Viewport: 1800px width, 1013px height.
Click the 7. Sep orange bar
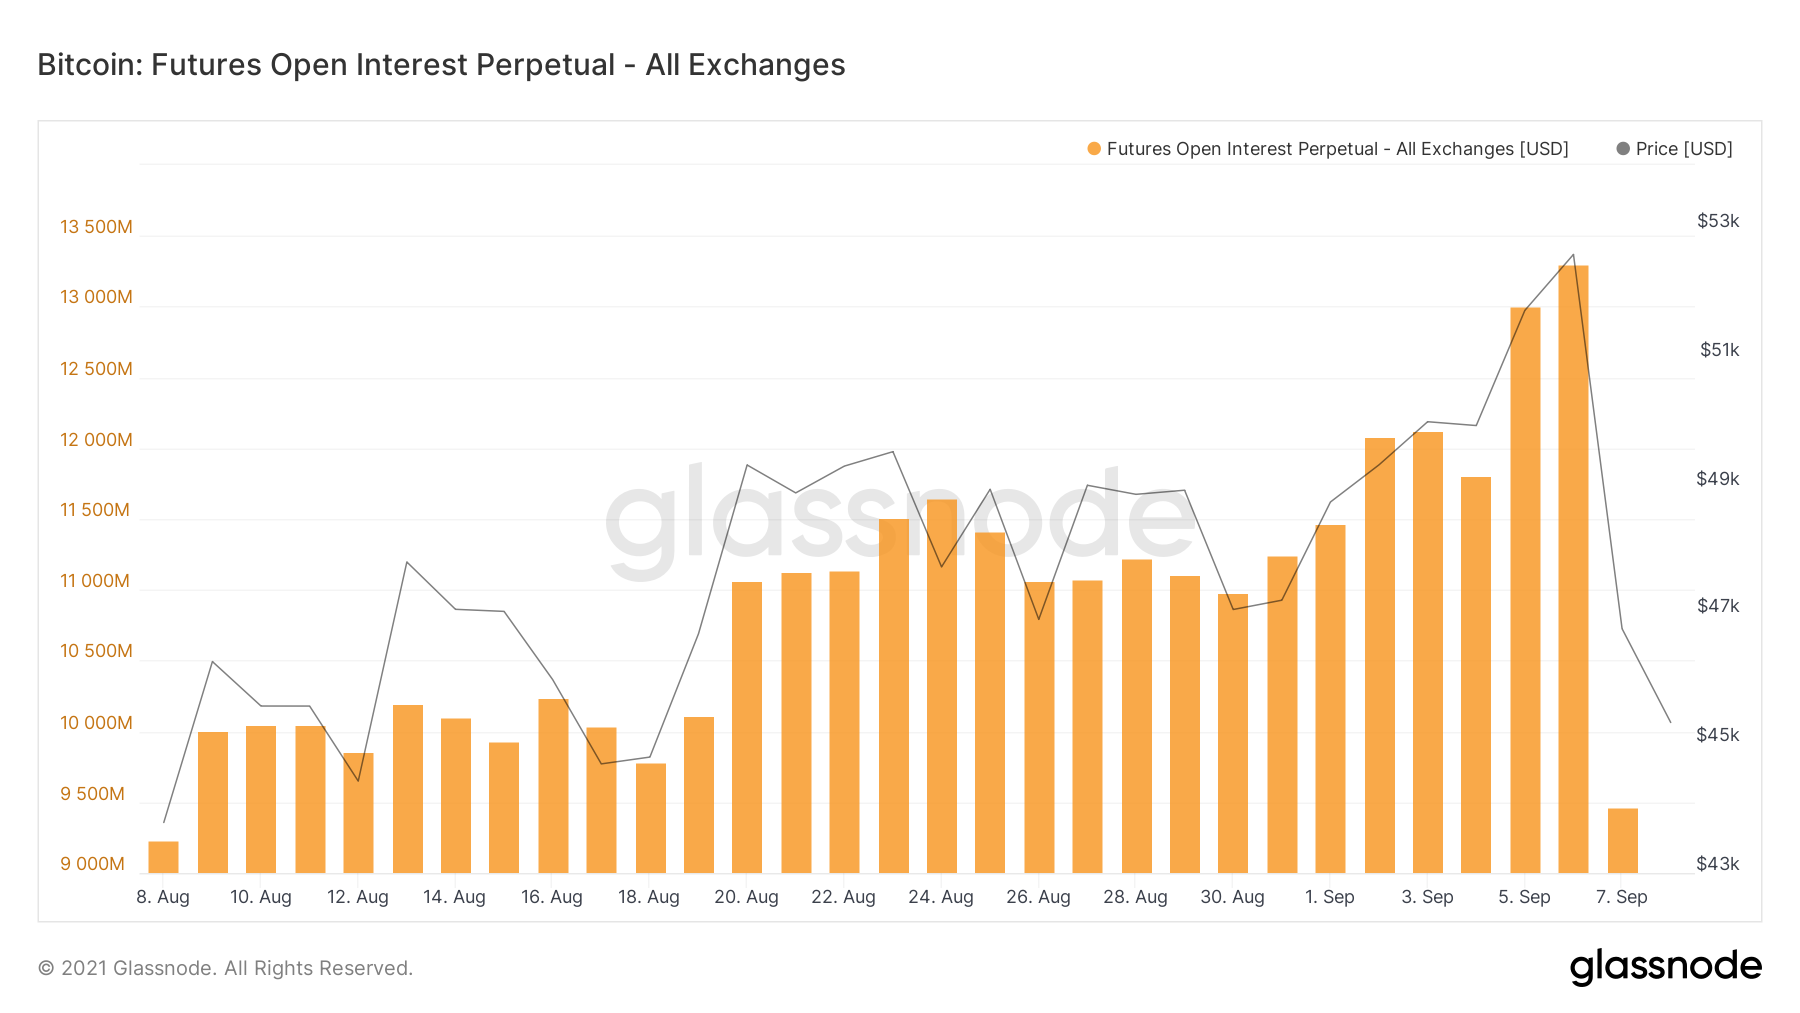click(x=1622, y=841)
